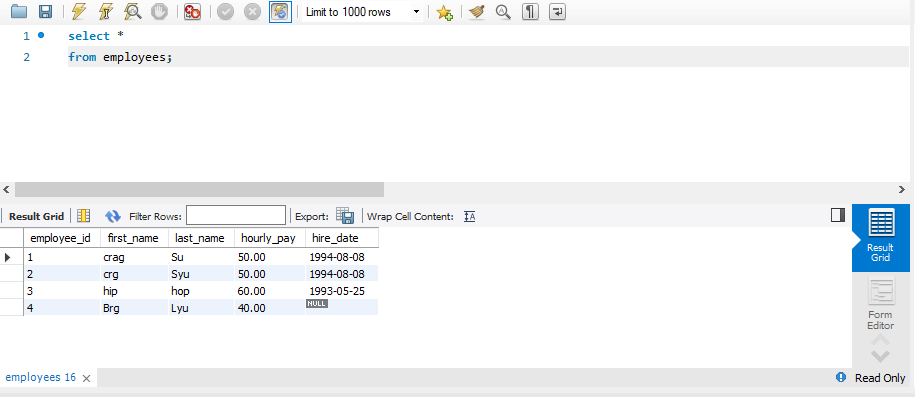
Task: Toggle word wrap toolbar icon
Action: [x=557, y=11]
